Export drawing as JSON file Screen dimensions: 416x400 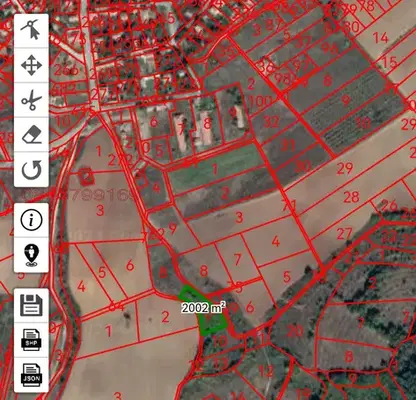[31, 375]
